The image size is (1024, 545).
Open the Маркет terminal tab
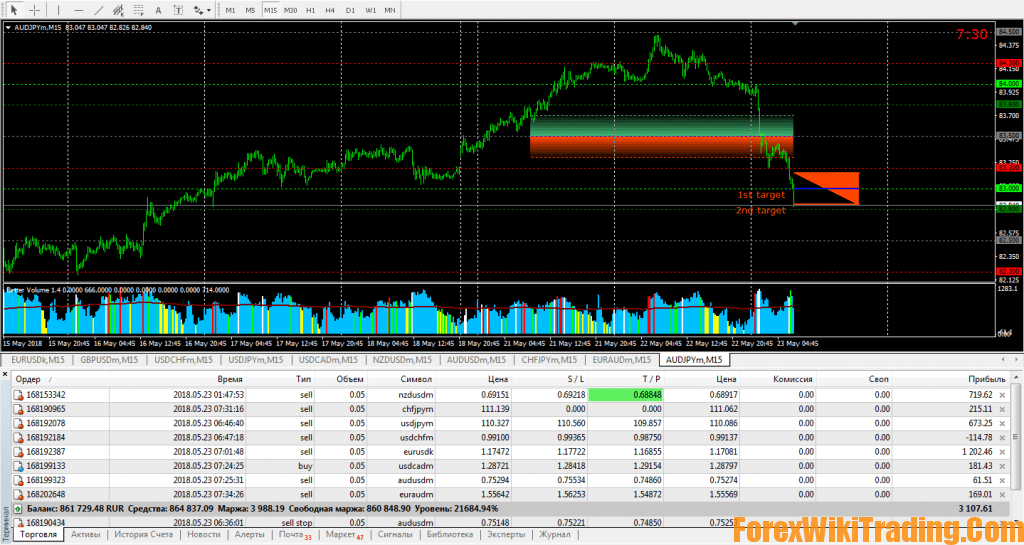point(344,534)
